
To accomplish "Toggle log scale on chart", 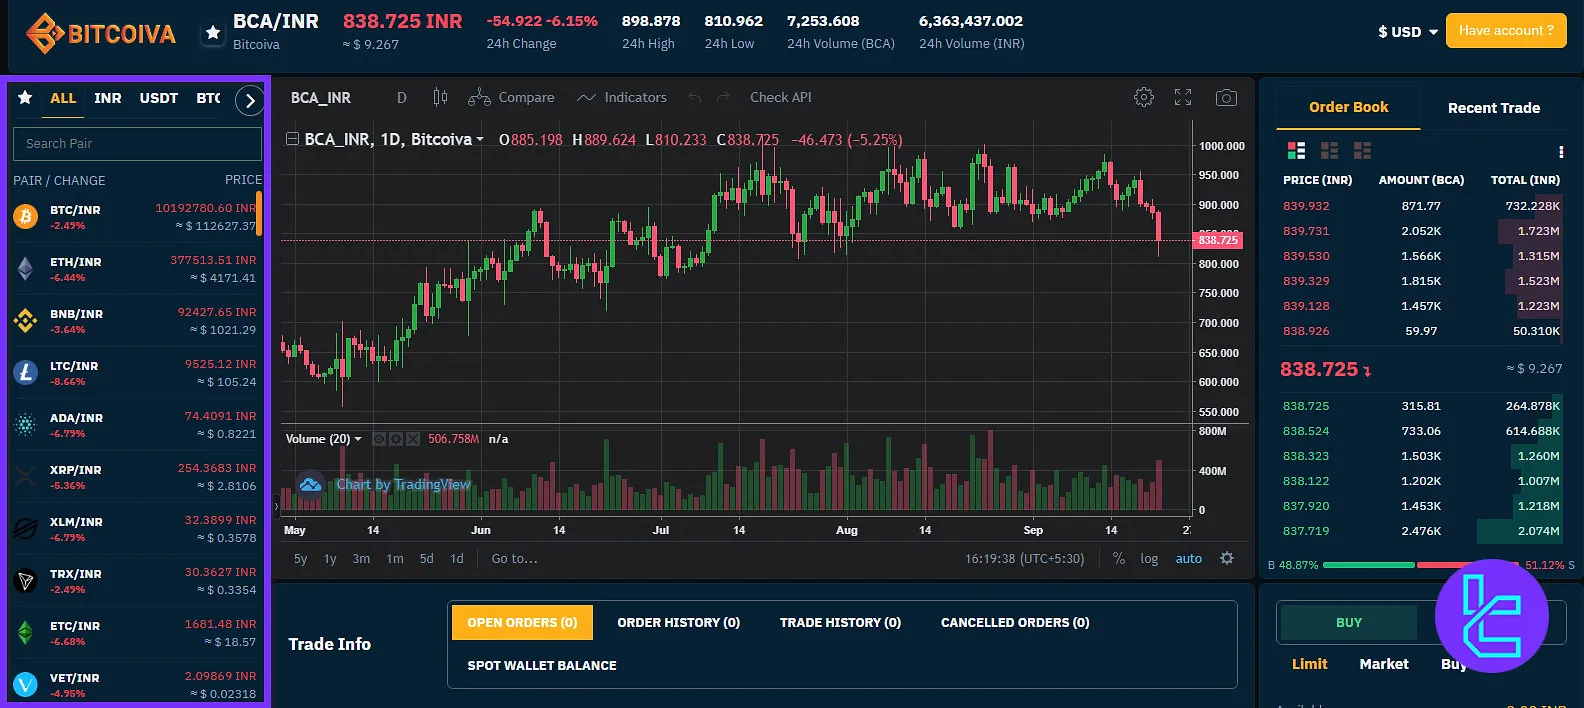I will [1149, 559].
